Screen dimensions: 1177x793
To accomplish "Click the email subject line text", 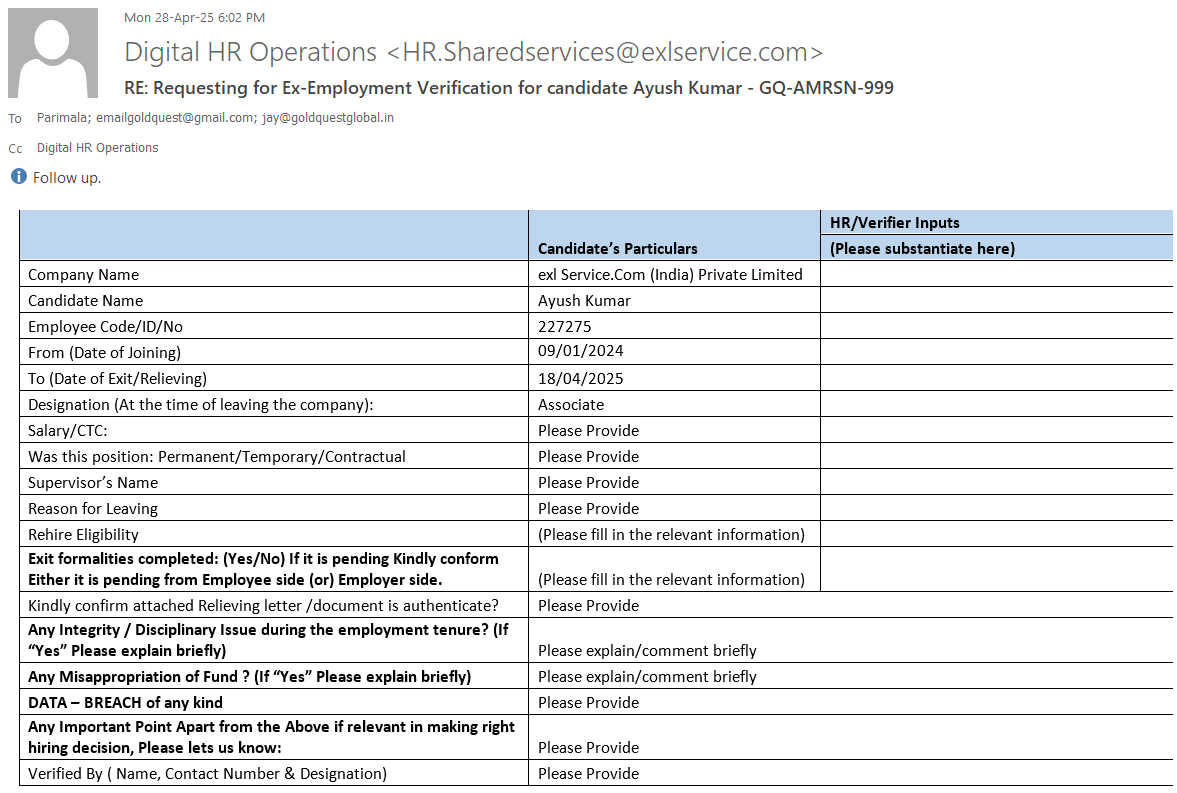I will (x=509, y=88).
